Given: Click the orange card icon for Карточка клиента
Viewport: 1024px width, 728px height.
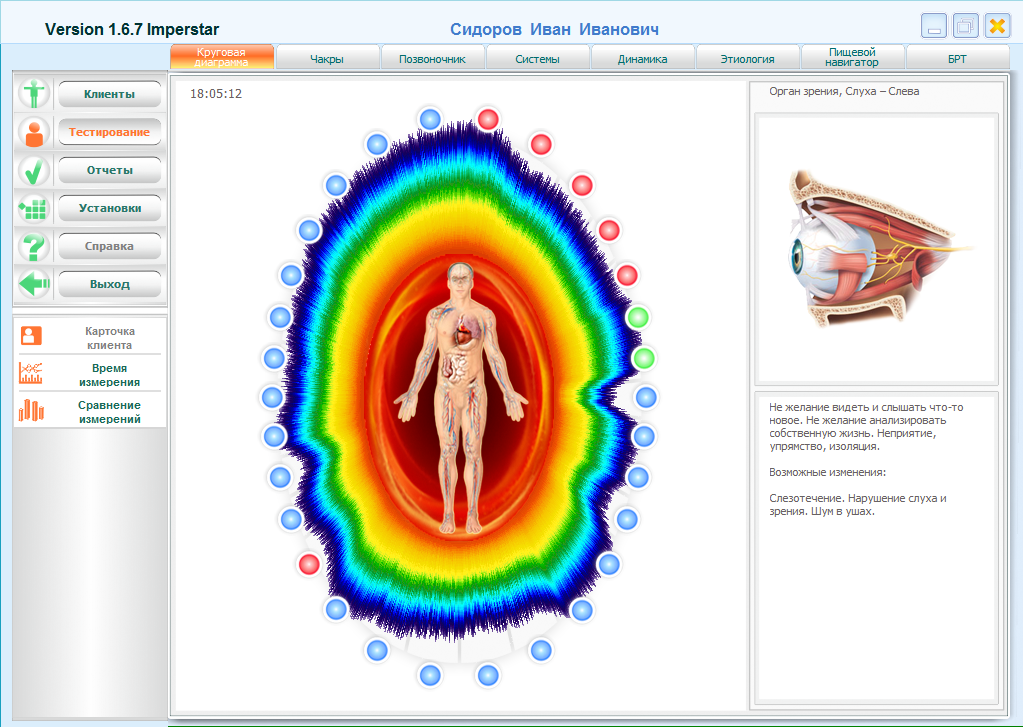Looking at the screenshot, I should [x=31, y=336].
